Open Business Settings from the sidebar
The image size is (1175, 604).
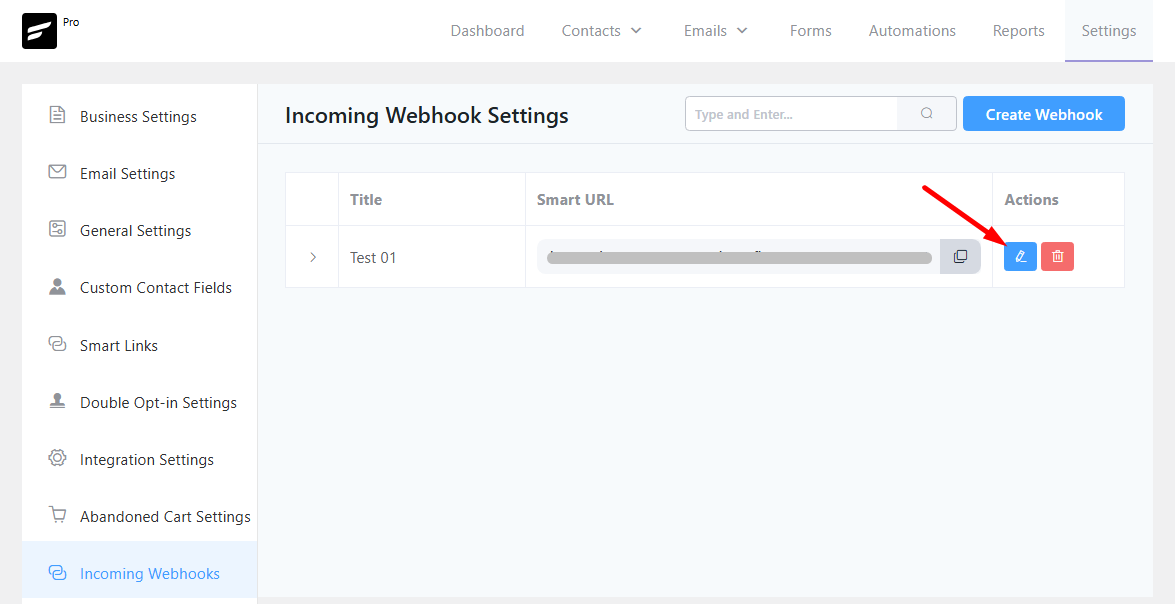pos(138,117)
